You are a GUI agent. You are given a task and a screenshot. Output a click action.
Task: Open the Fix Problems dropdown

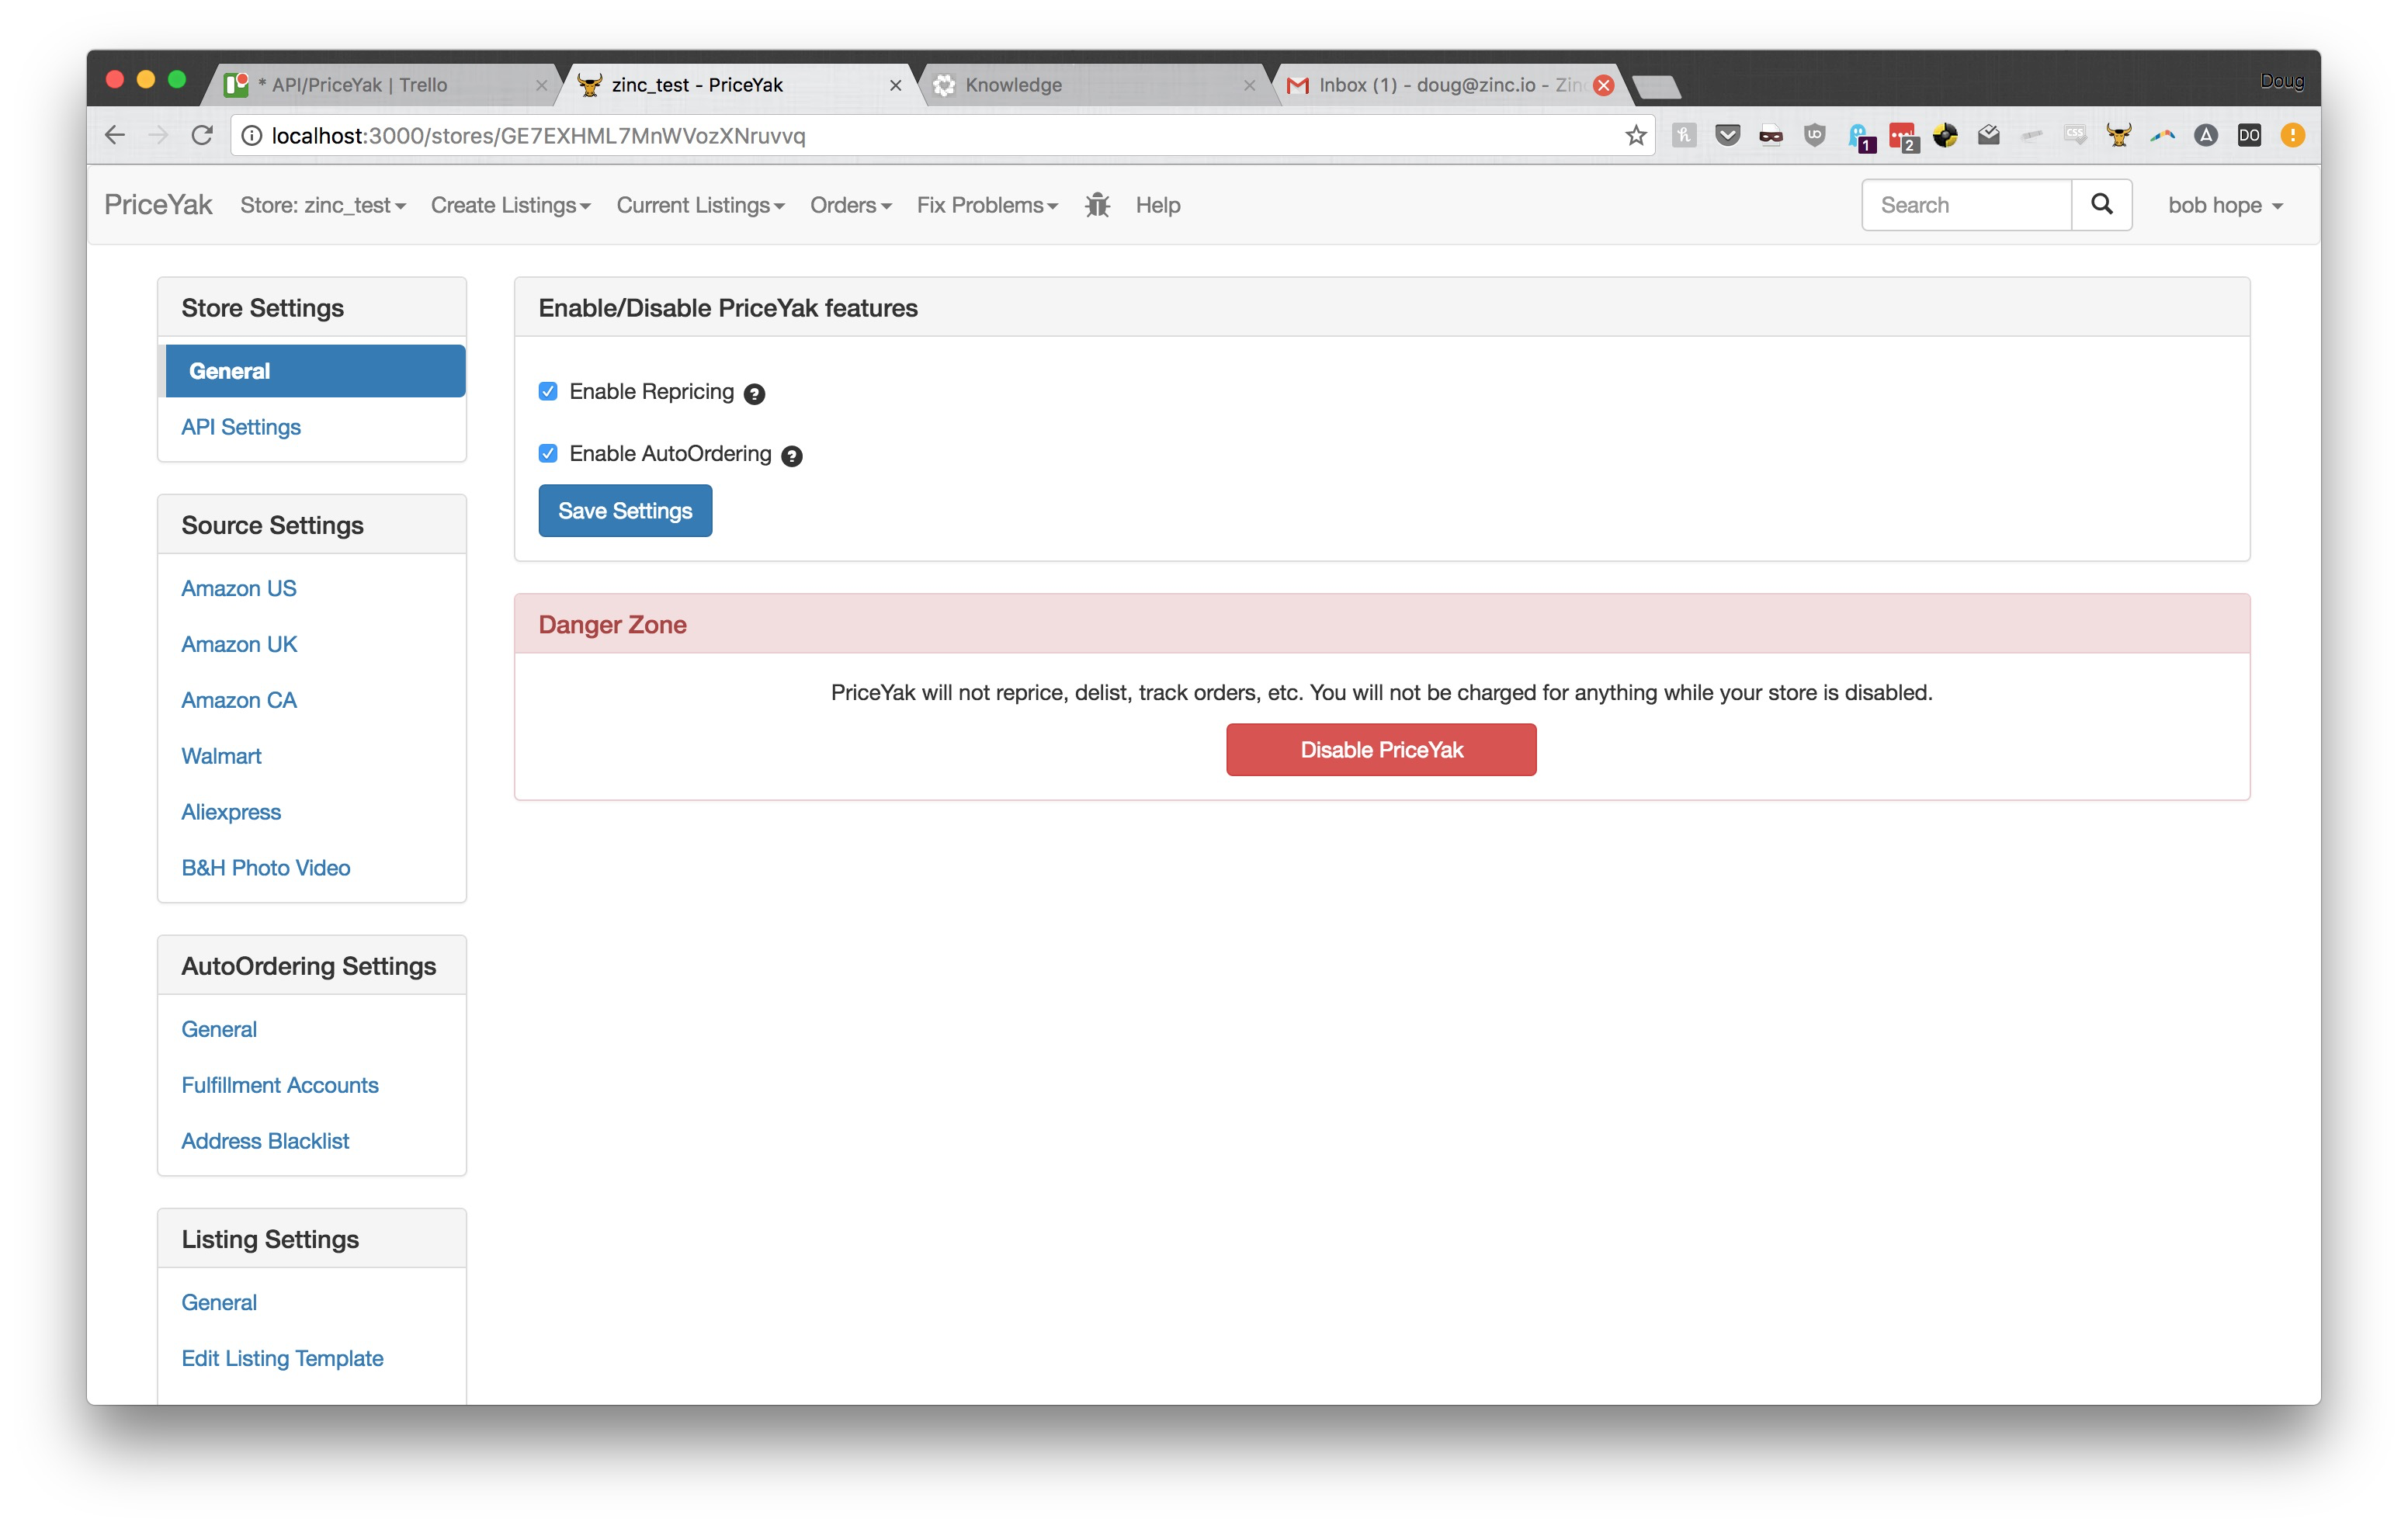point(987,205)
